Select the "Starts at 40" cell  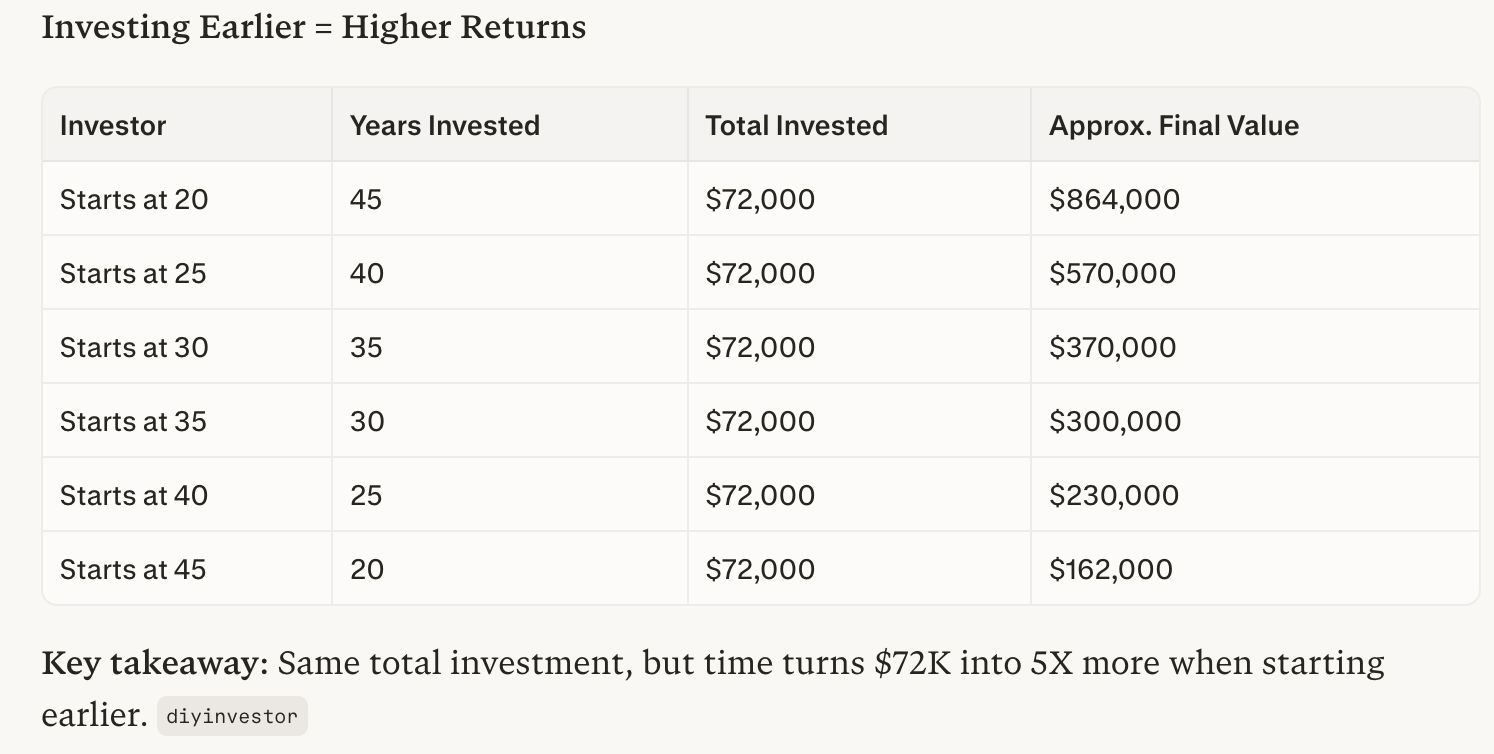pyautogui.click(x=134, y=496)
